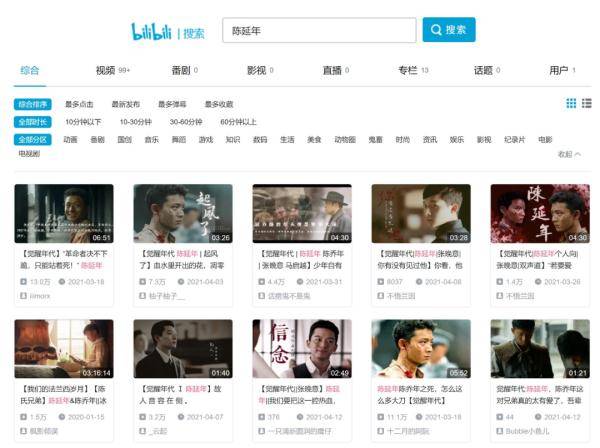Click uploader icon under 01:21 video
The height and width of the screenshot is (448, 600).
click(500, 431)
